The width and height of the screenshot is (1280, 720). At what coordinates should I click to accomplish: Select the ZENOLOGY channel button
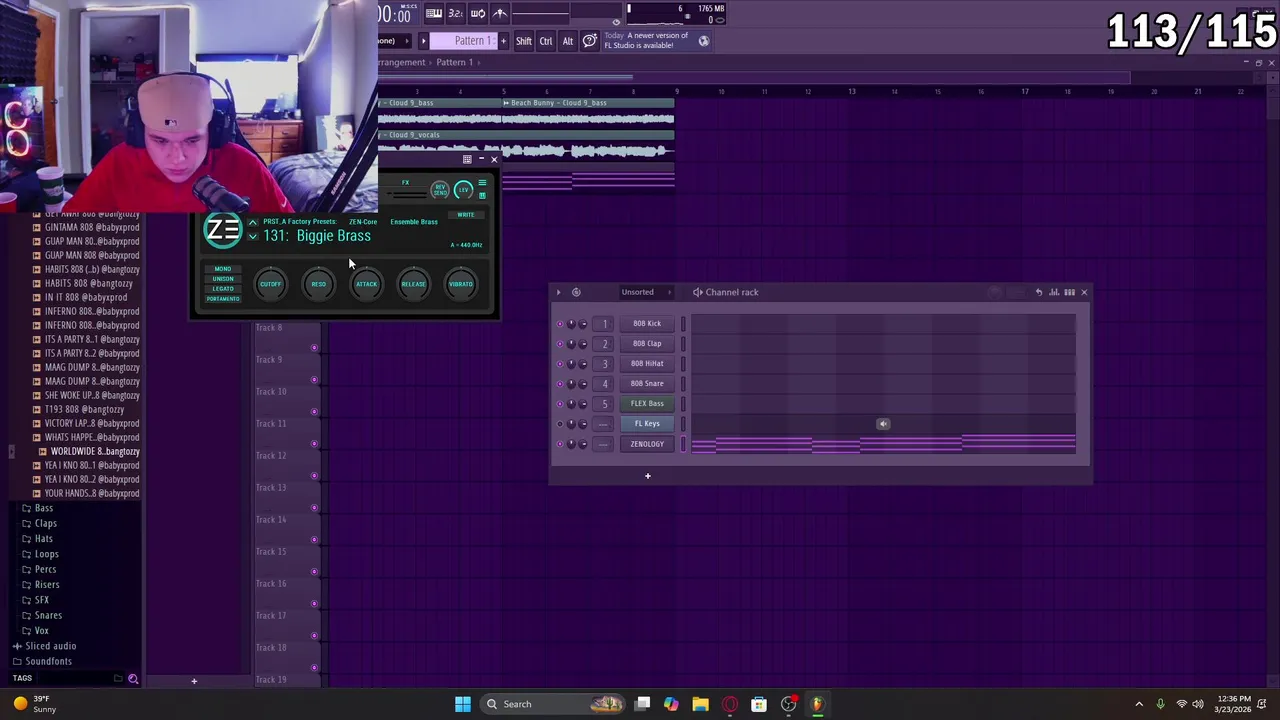[x=647, y=444]
